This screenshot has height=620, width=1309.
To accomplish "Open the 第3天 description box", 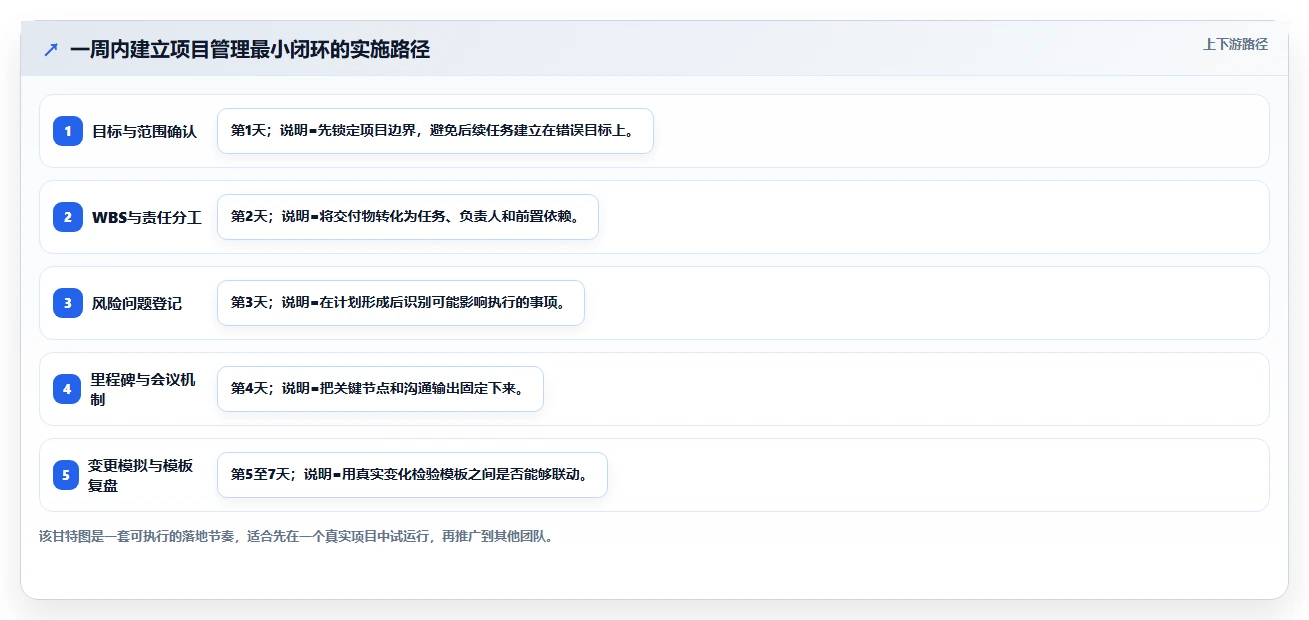I will [401, 303].
